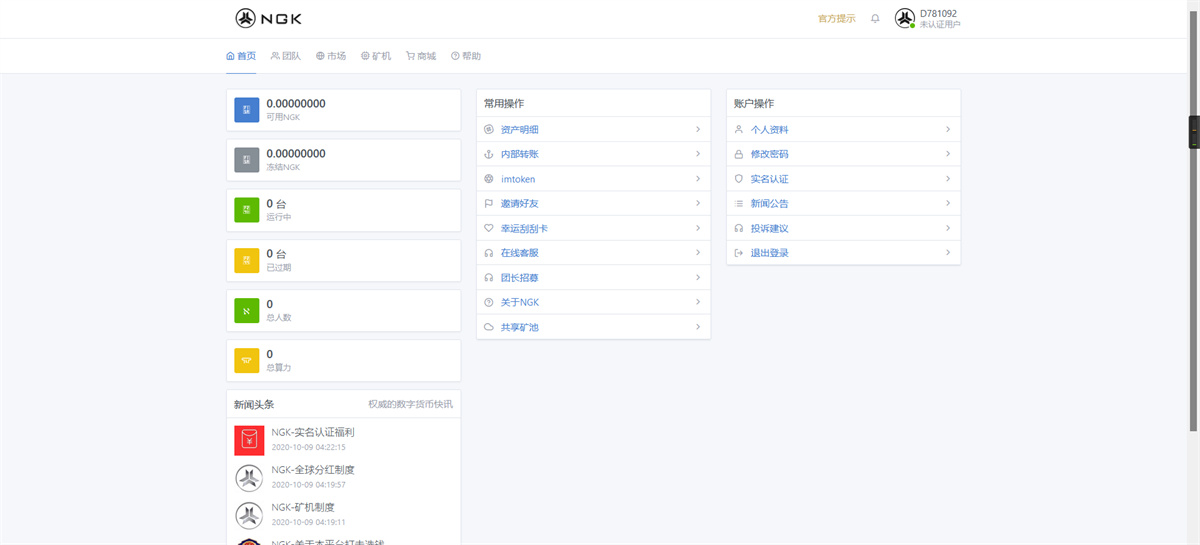
Task: Switch to the 矿机 tab
Action: [376, 56]
